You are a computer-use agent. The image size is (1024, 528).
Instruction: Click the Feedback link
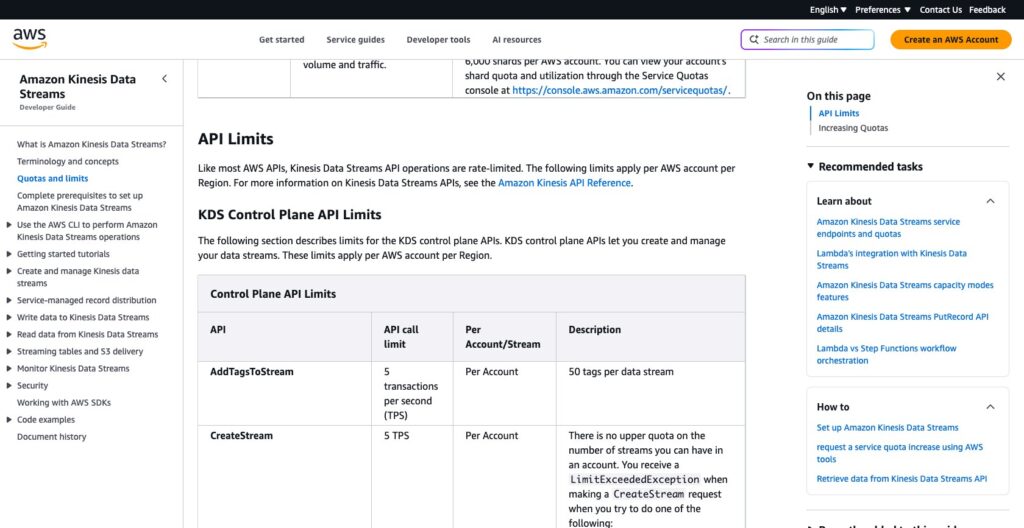[987, 10]
